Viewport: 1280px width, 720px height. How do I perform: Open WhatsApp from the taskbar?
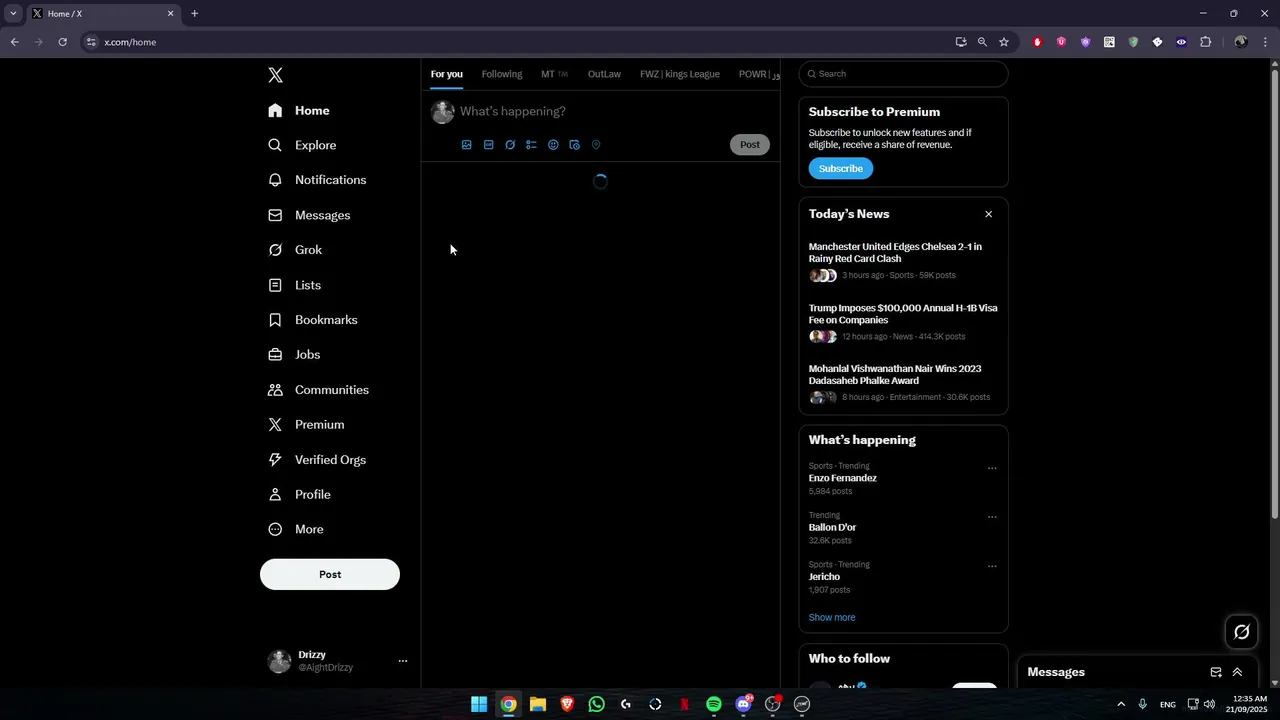tap(597, 704)
